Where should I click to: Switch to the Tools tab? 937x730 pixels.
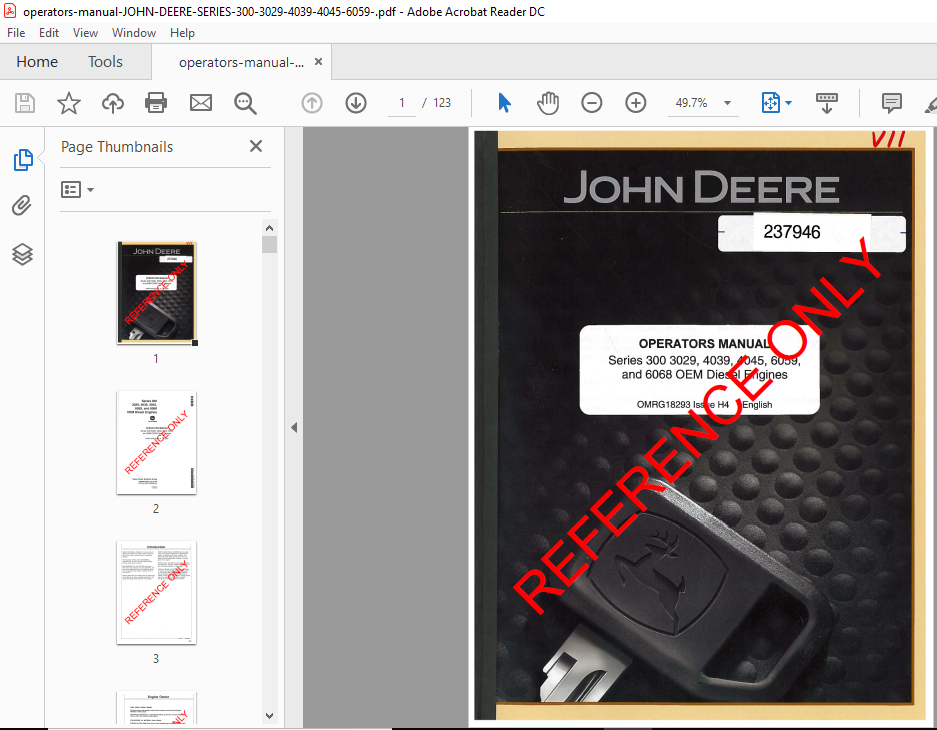pyautogui.click(x=105, y=62)
